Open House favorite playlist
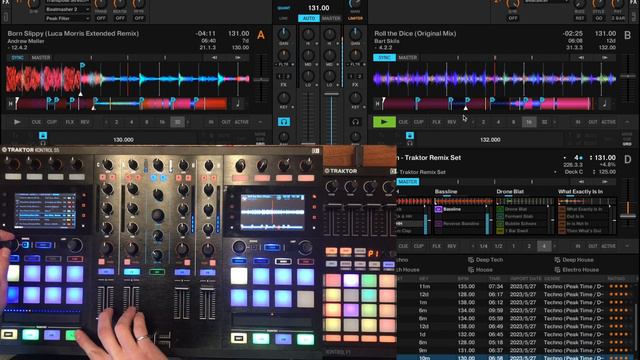 tap(480, 269)
